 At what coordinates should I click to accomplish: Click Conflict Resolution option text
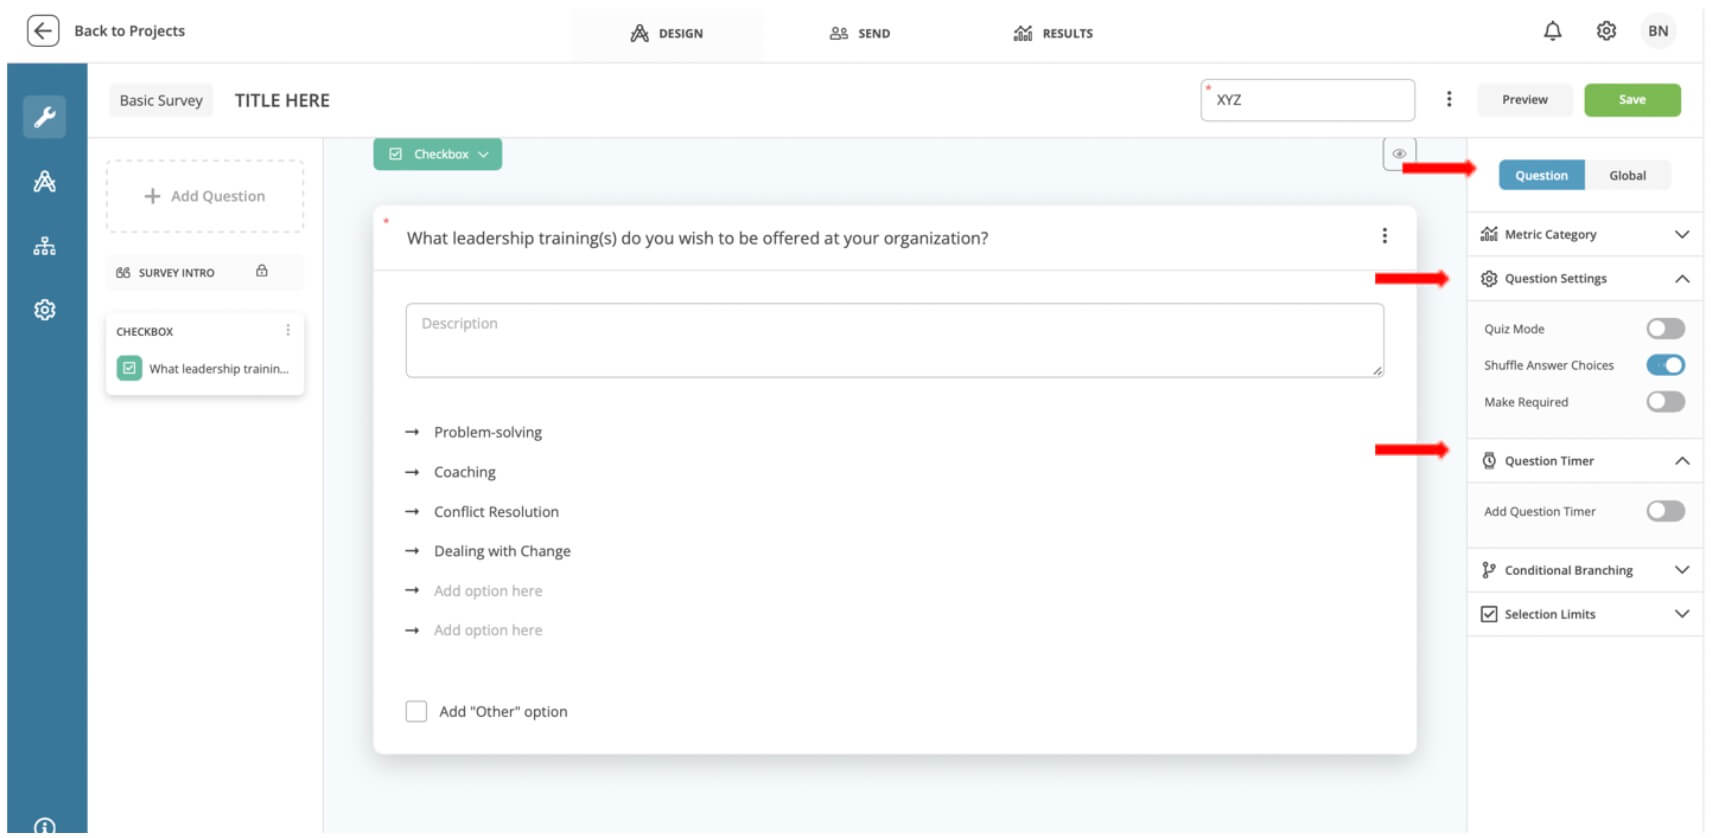[496, 511]
